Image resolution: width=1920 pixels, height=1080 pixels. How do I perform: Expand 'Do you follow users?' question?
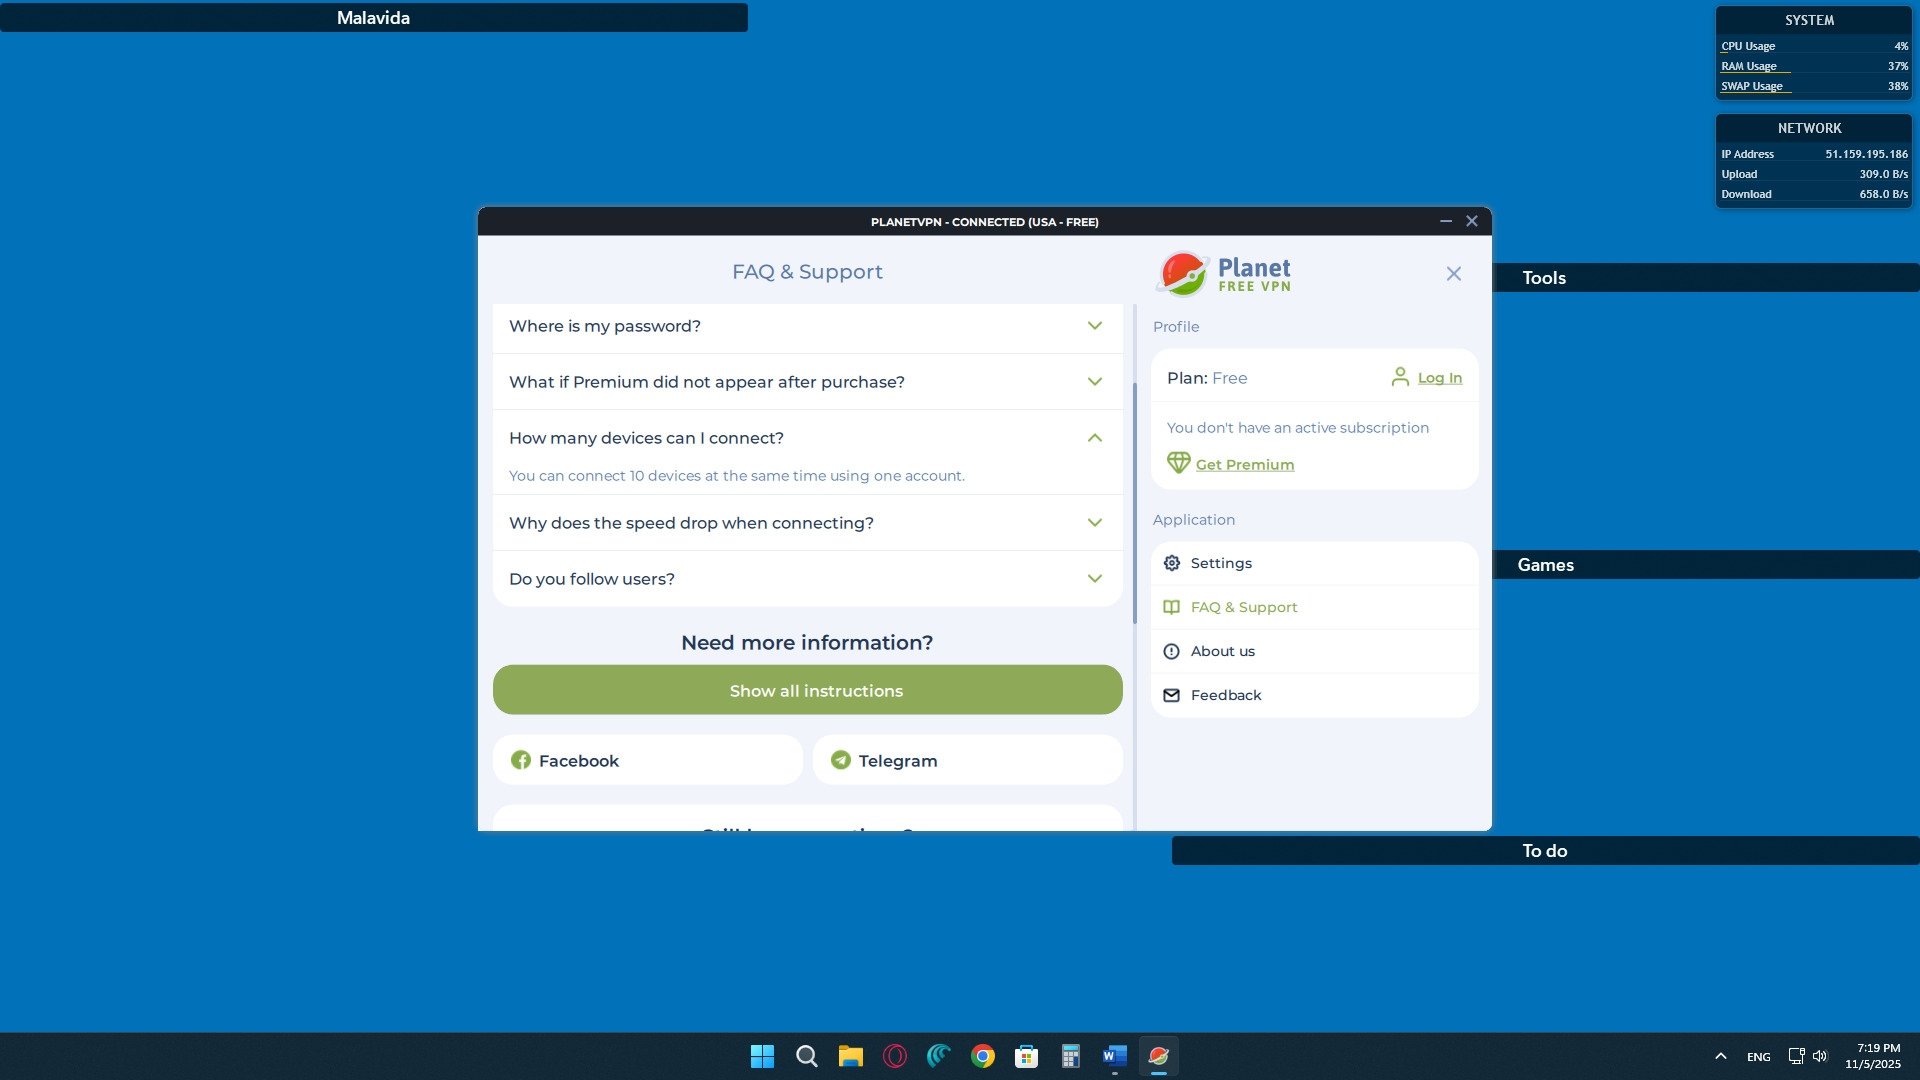click(x=807, y=579)
